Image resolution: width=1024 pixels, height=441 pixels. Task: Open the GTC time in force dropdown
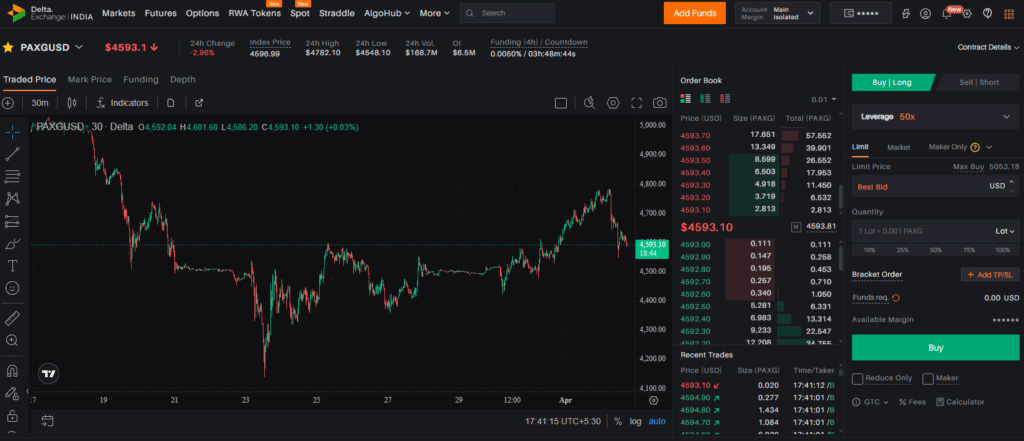(x=871, y=402)
